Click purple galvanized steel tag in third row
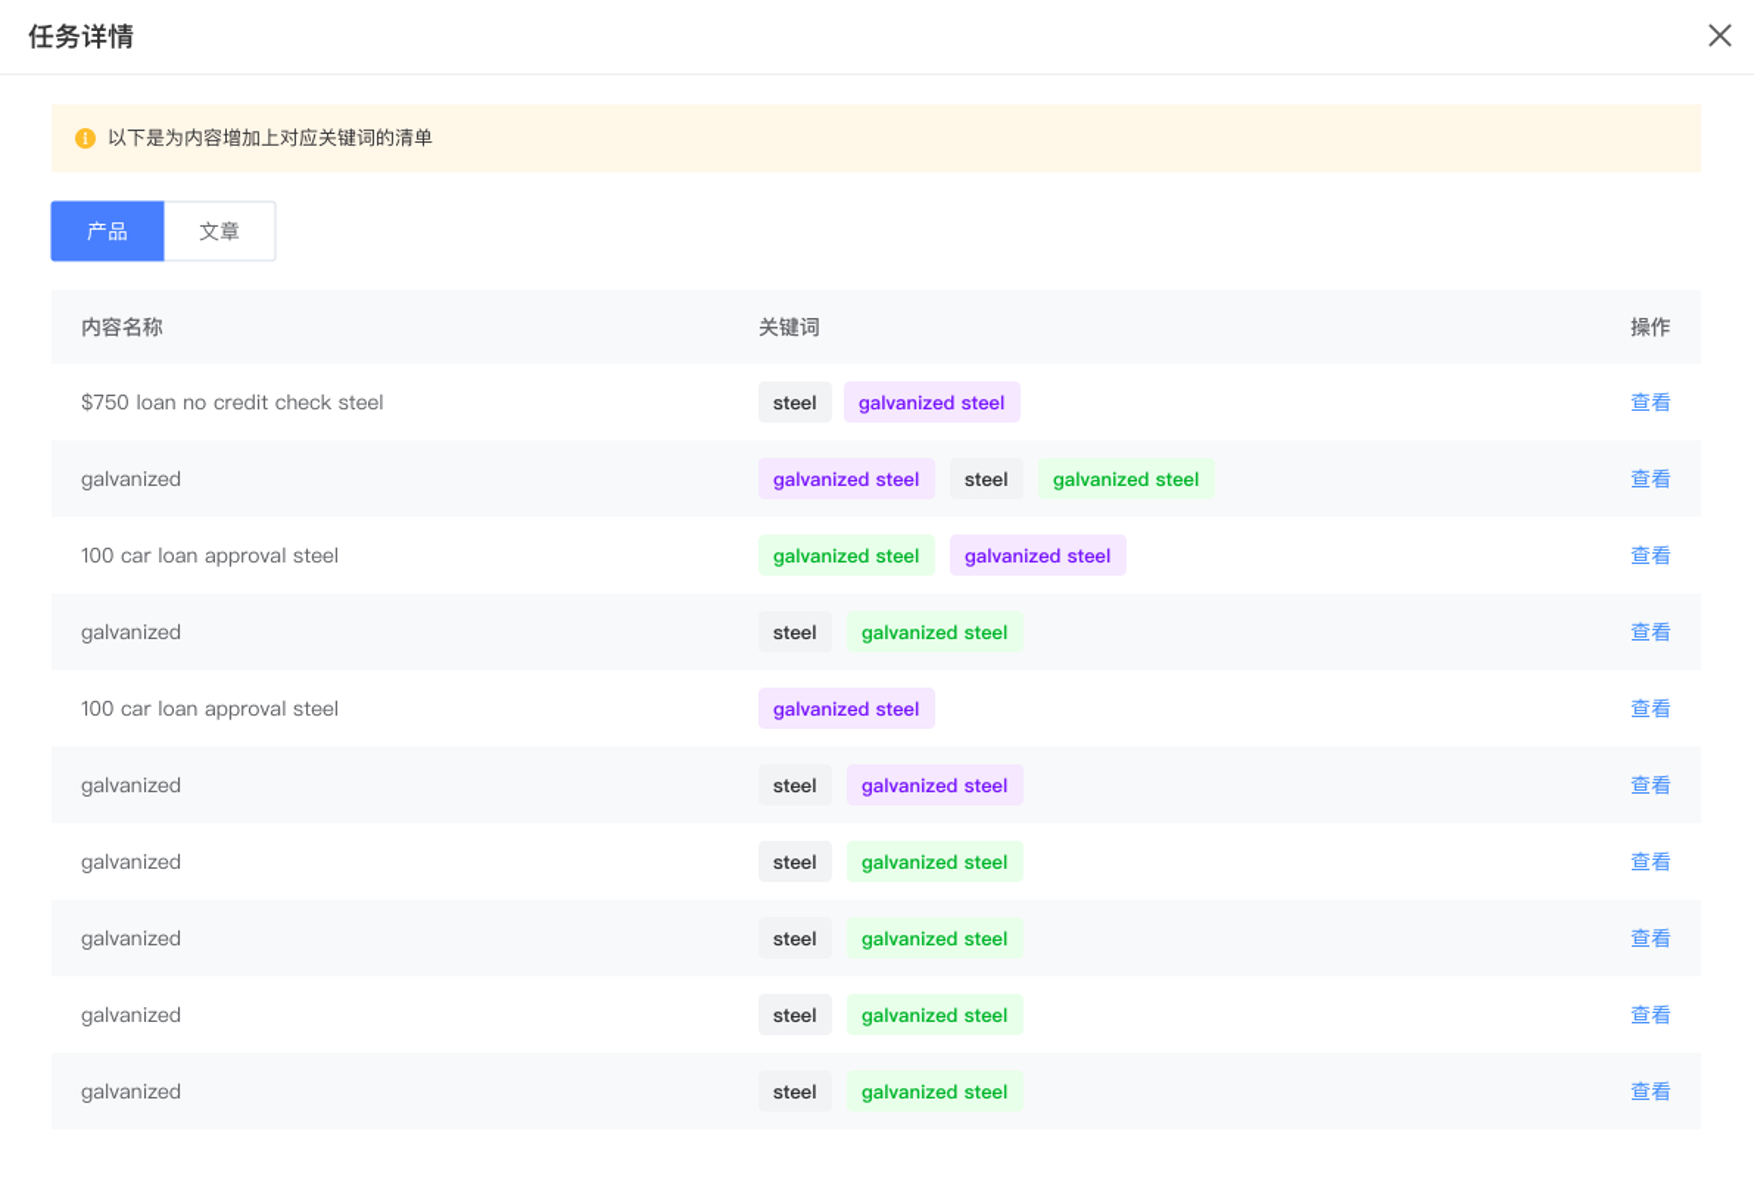 (x=1037, y=555)
